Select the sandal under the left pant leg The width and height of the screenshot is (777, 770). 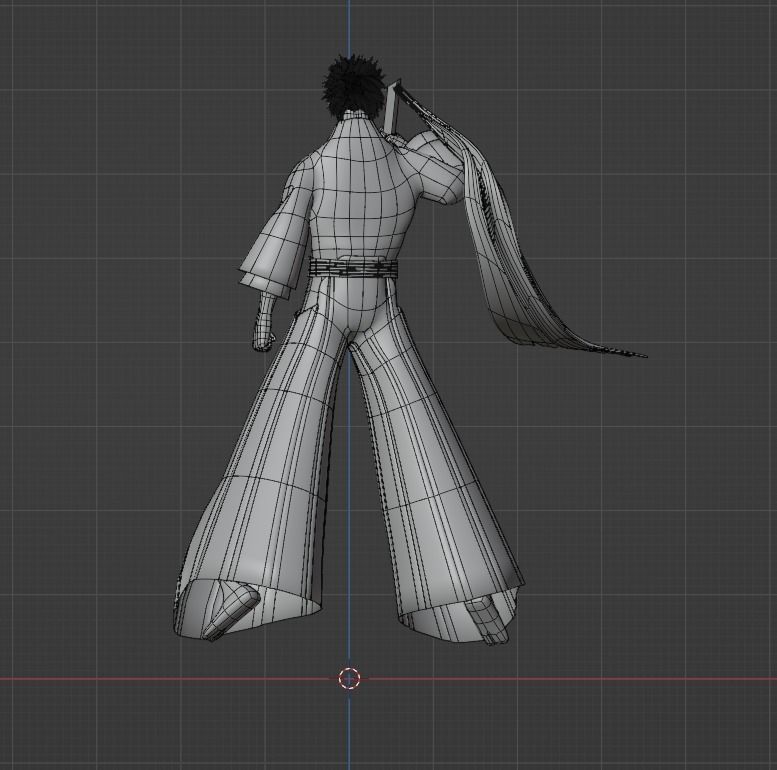coord(231,612)
